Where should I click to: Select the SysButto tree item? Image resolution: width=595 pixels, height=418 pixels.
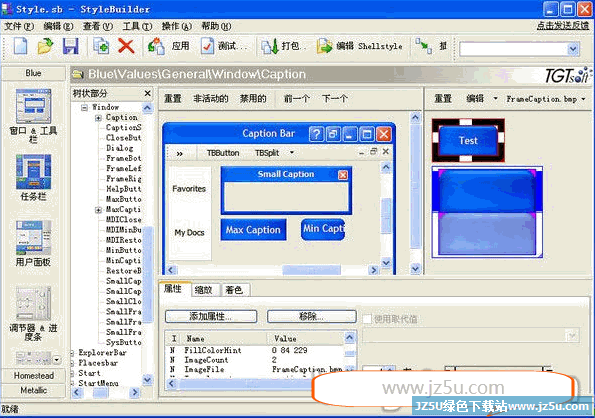coord(123,342)
